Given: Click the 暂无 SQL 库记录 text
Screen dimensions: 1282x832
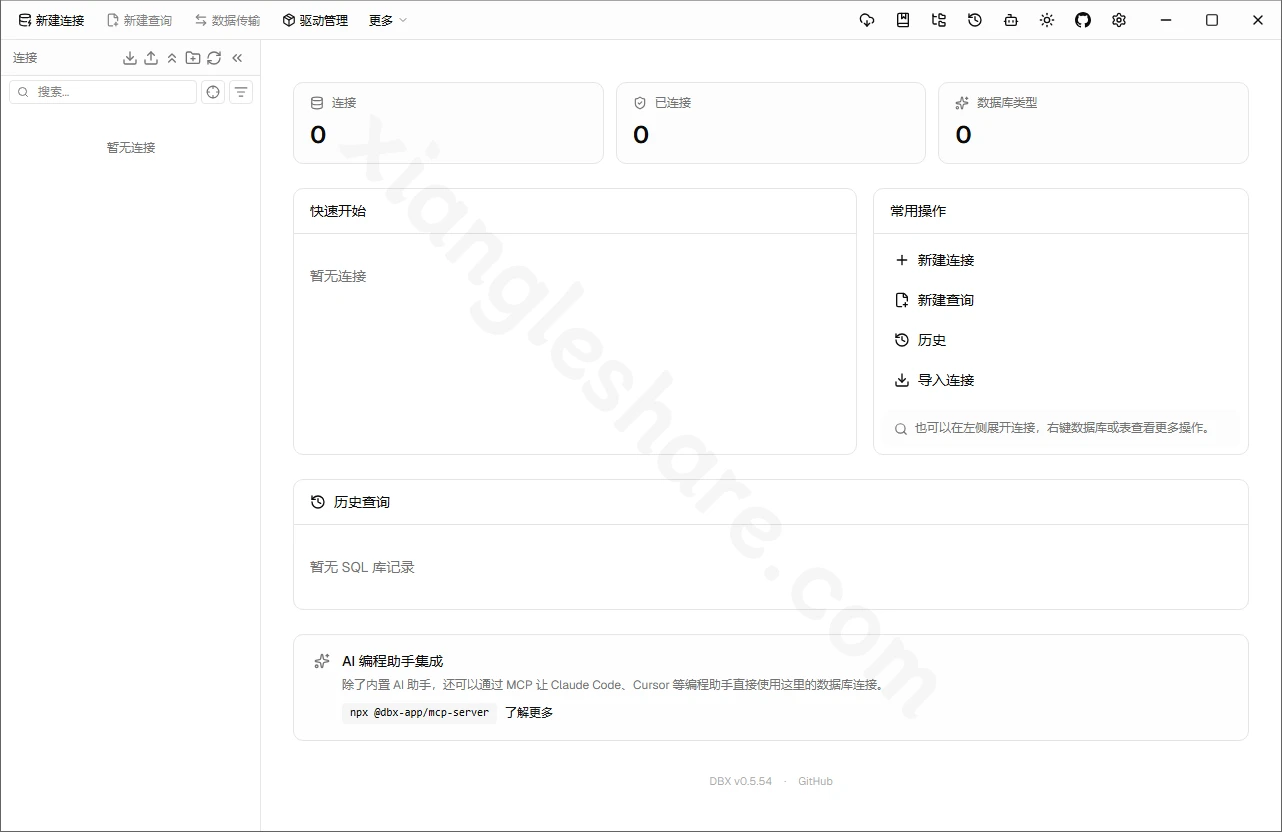Looking at the screenshot, I should 362,567.
